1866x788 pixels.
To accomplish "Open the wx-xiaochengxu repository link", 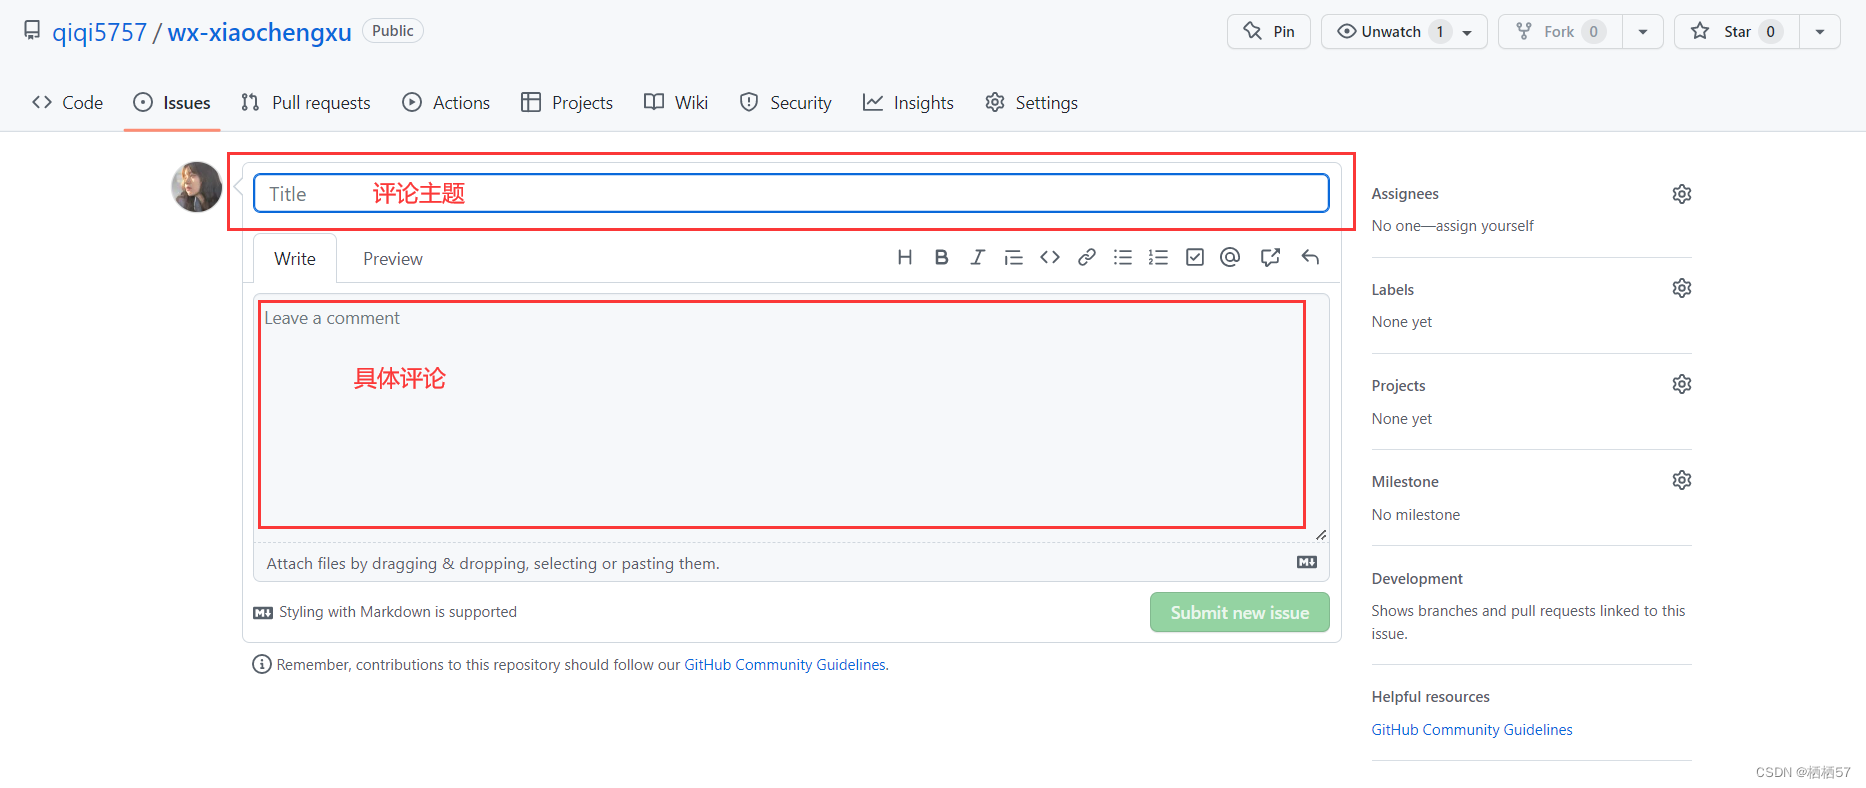I will (260, 32).
